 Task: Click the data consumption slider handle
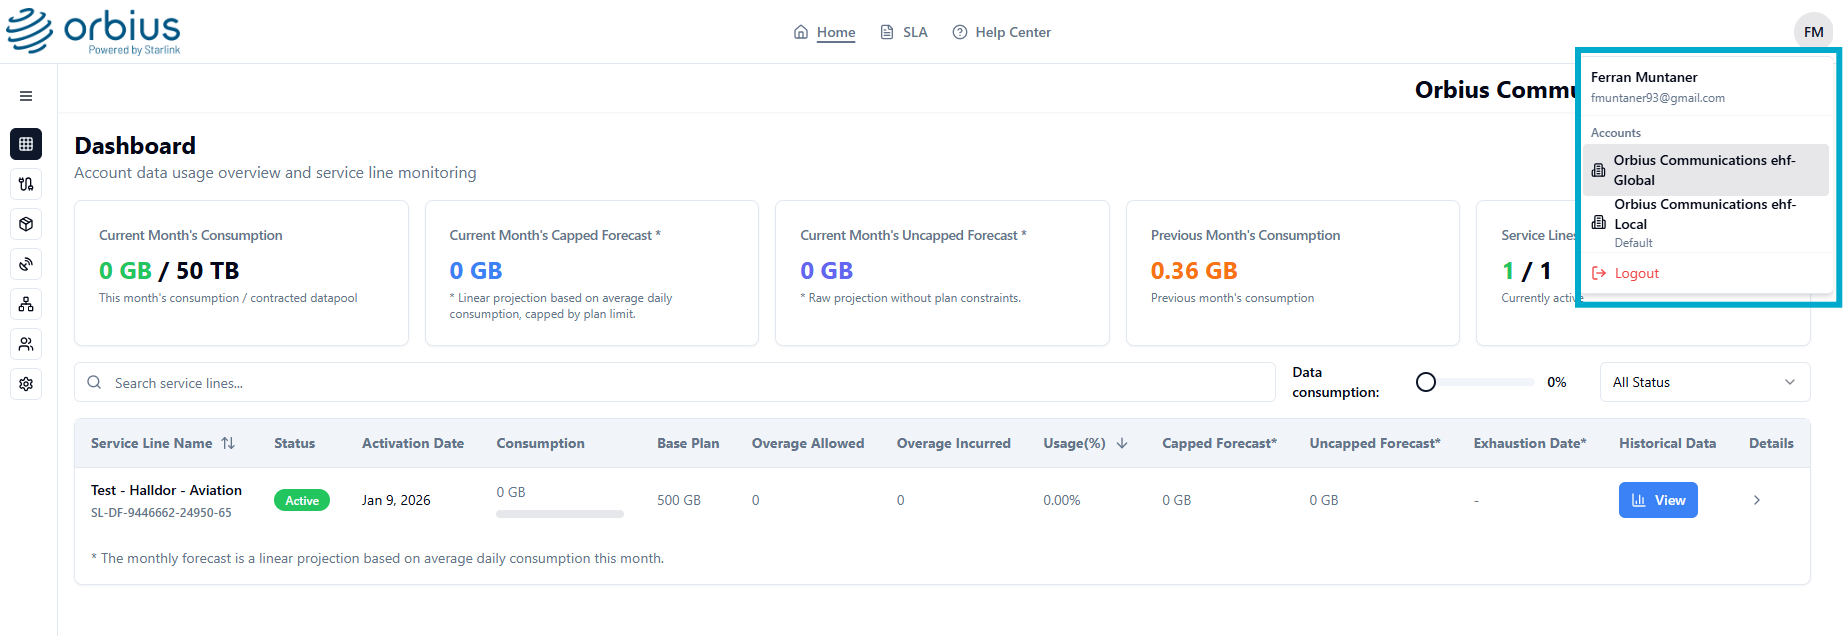point(1426,382)
